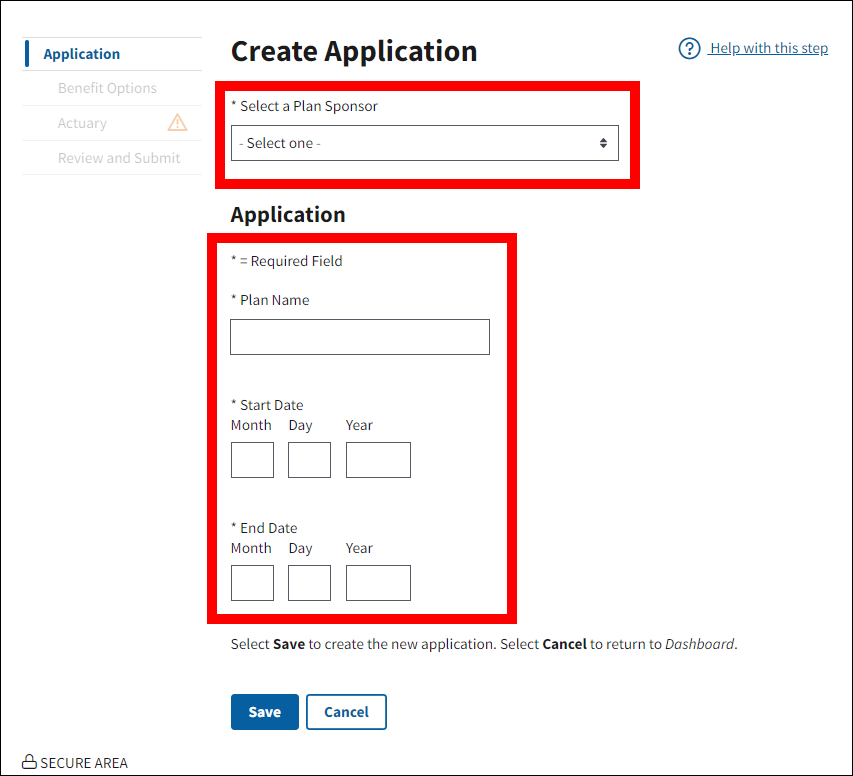Focus the Plan Name text field
Viewport: 853px width, 776px height.
point(360,337)
